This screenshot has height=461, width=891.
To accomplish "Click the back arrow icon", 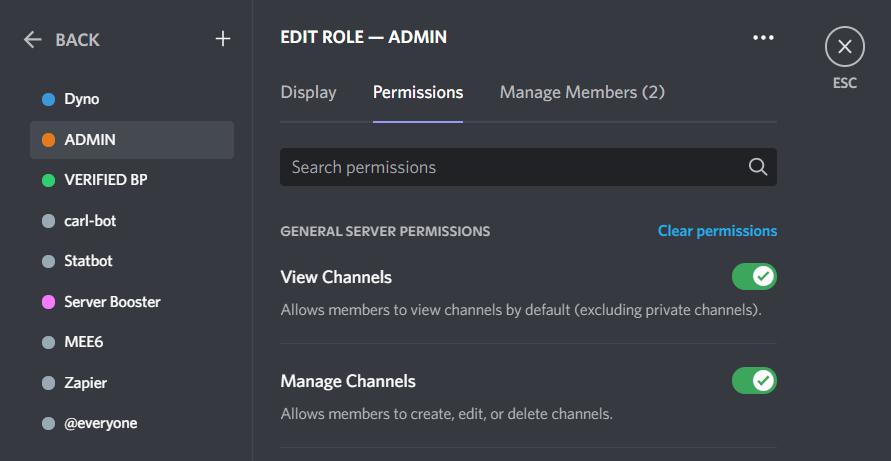I will 33,40.
